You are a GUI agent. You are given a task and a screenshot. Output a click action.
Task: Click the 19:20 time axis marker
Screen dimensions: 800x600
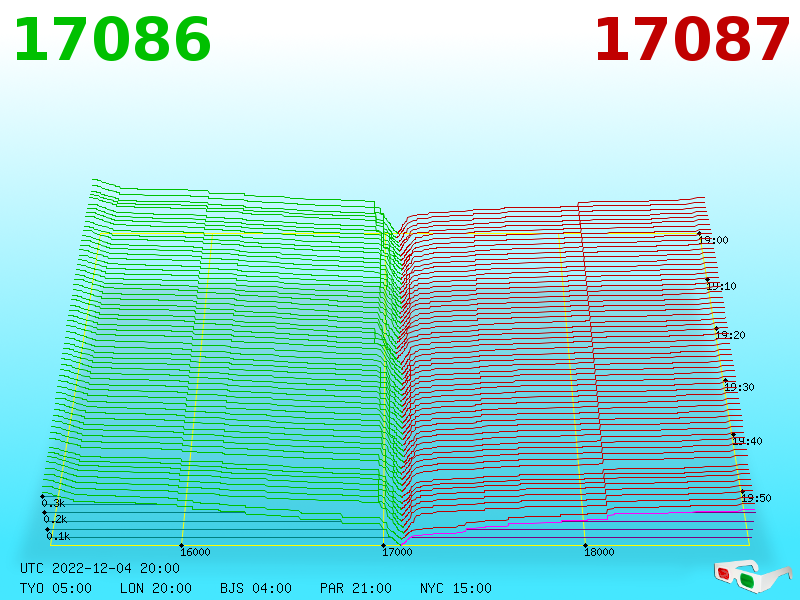pos(731,335)
